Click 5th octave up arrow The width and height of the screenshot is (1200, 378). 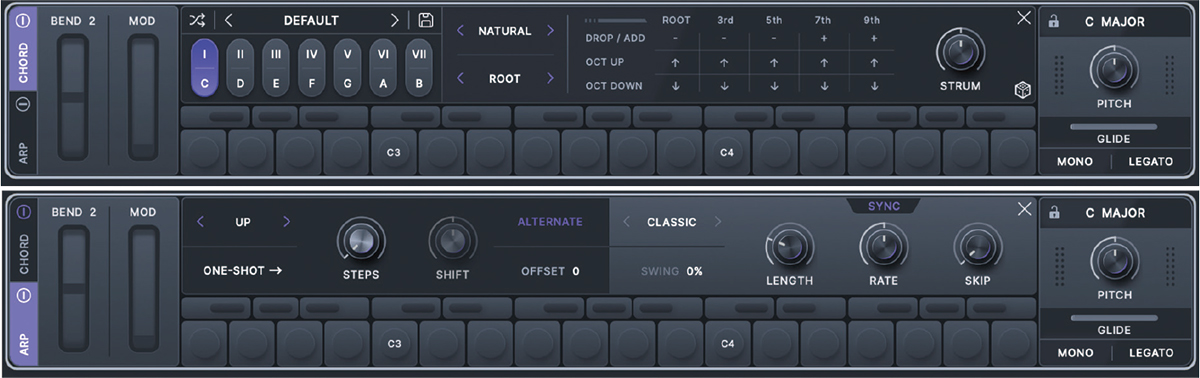click(x=774, y=62)
